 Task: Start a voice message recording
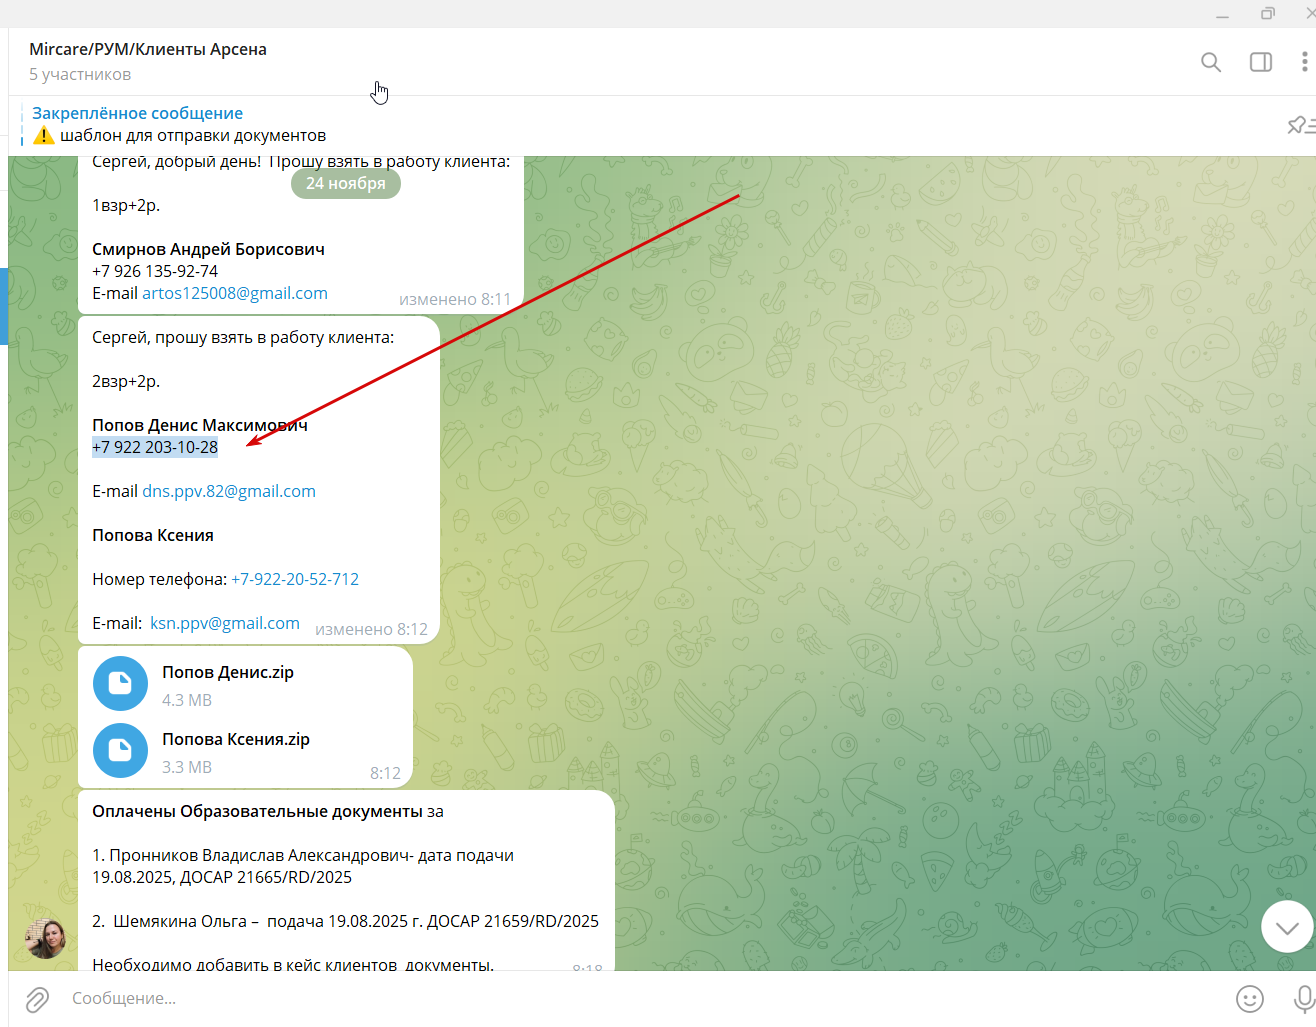[x=1304, y=999]
